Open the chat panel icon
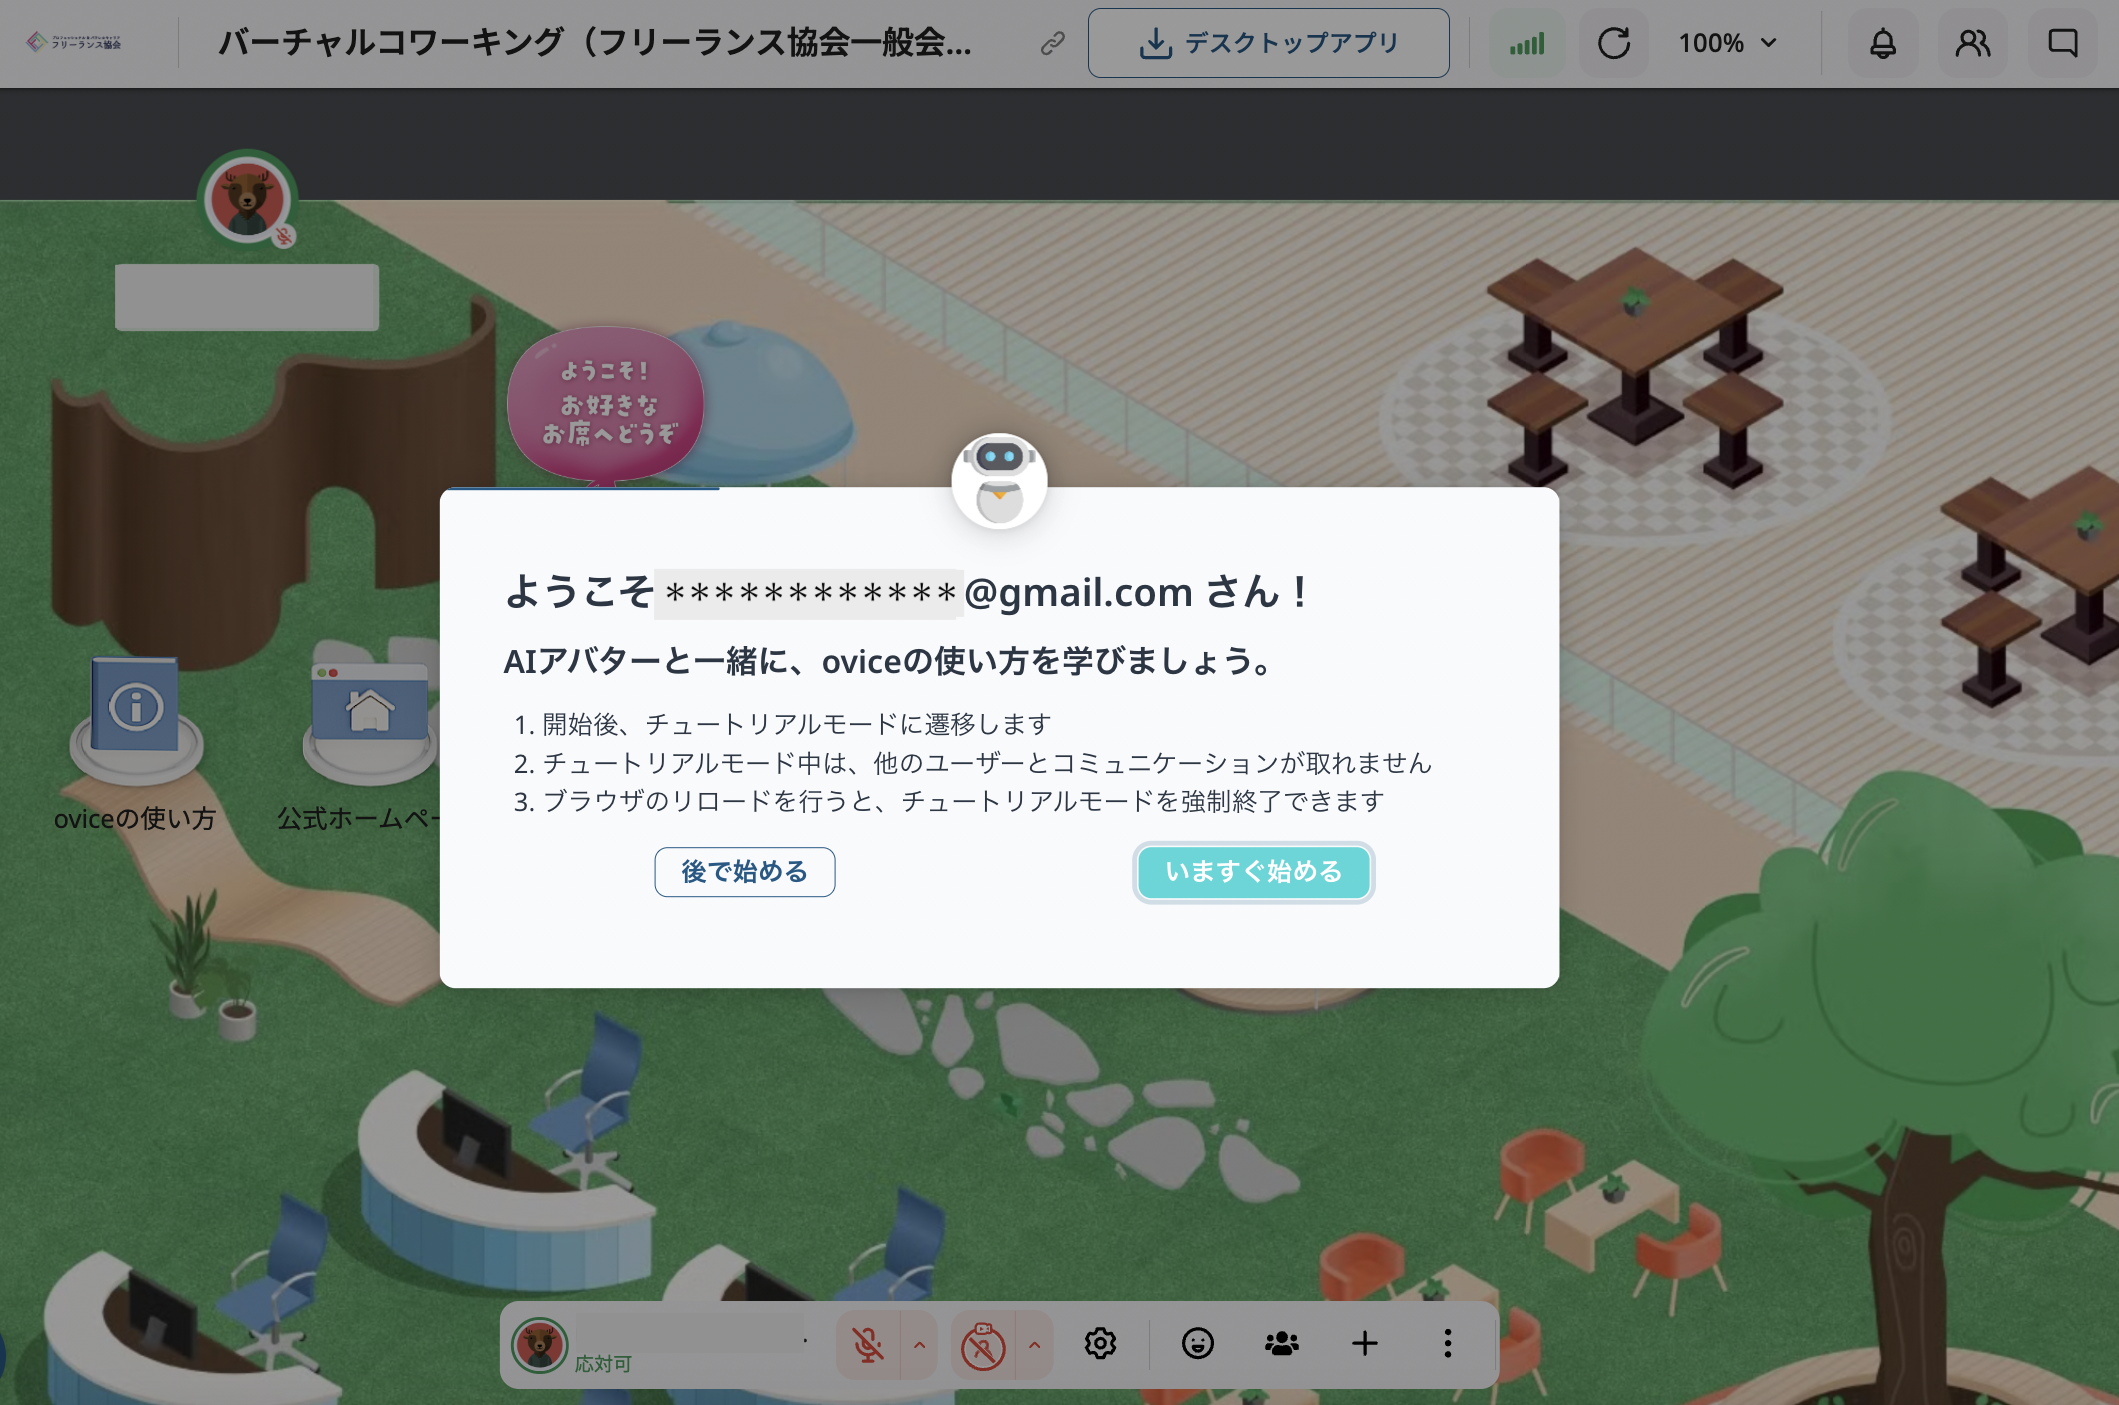This screenshot has width=2119, height=1405. pyautogui.click(x=2063, y=43)
